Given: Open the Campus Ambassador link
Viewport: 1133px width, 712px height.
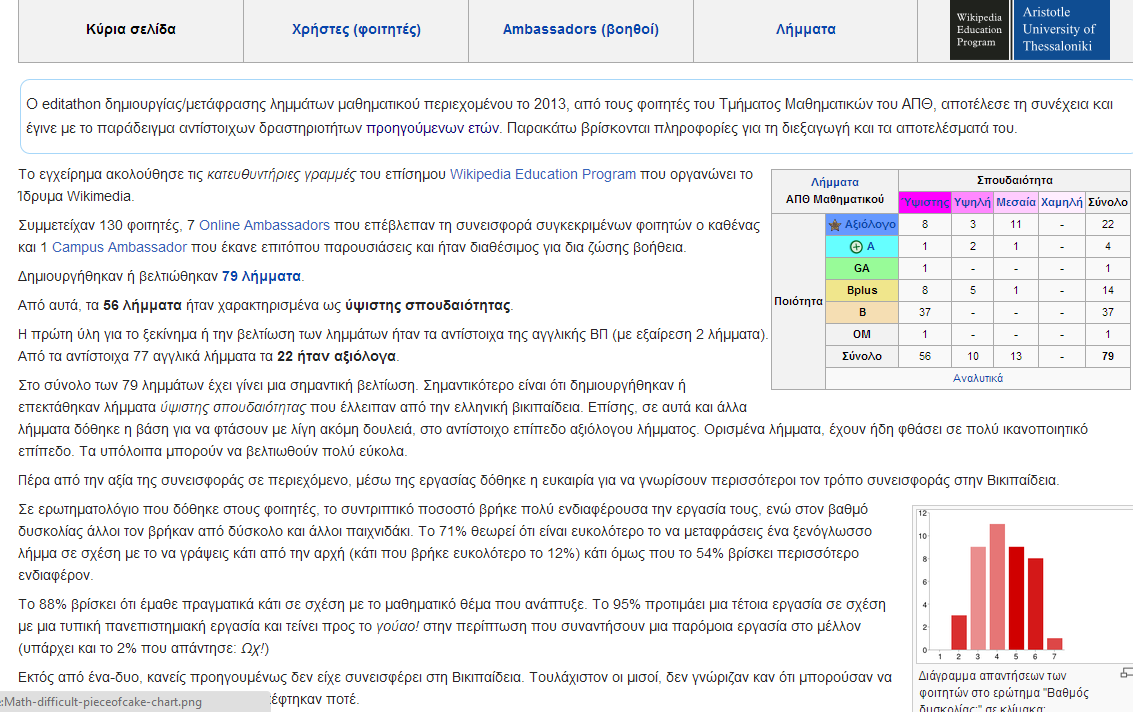Looking at the screenshot, I should coord(119,247).
